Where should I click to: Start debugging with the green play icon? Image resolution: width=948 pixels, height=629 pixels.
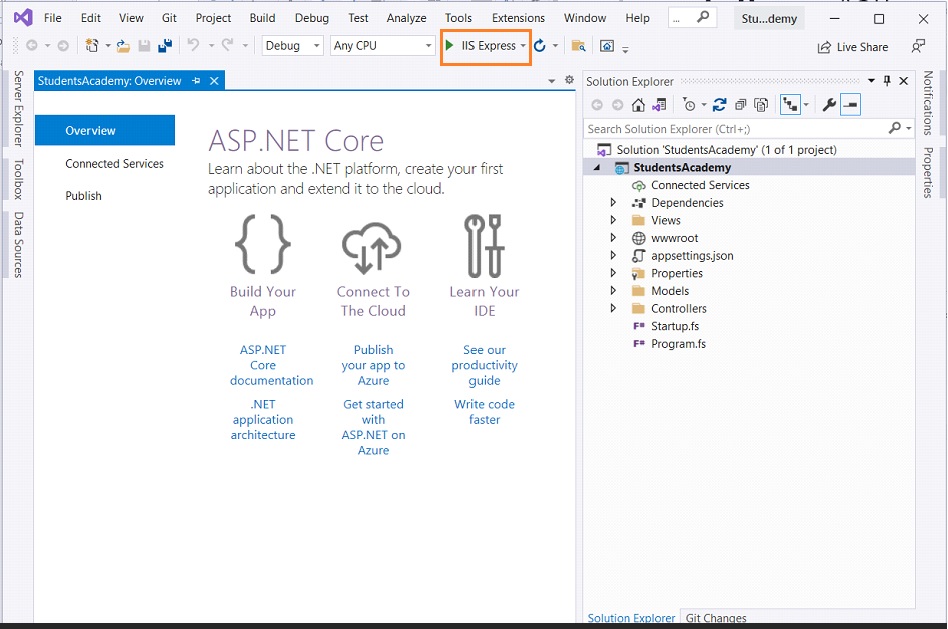[449, 45]
